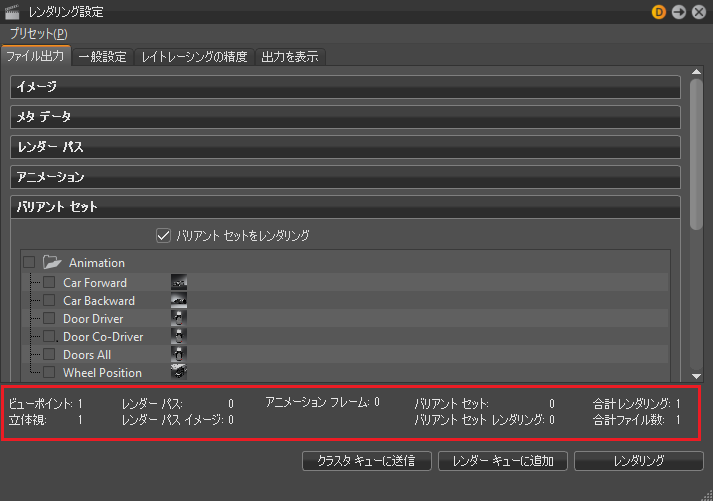The height and width of the screenshot is (501, 713).
Task: Toggle バリアント セットをレンダリング checkbox
Action: click(x=163, y=235)
